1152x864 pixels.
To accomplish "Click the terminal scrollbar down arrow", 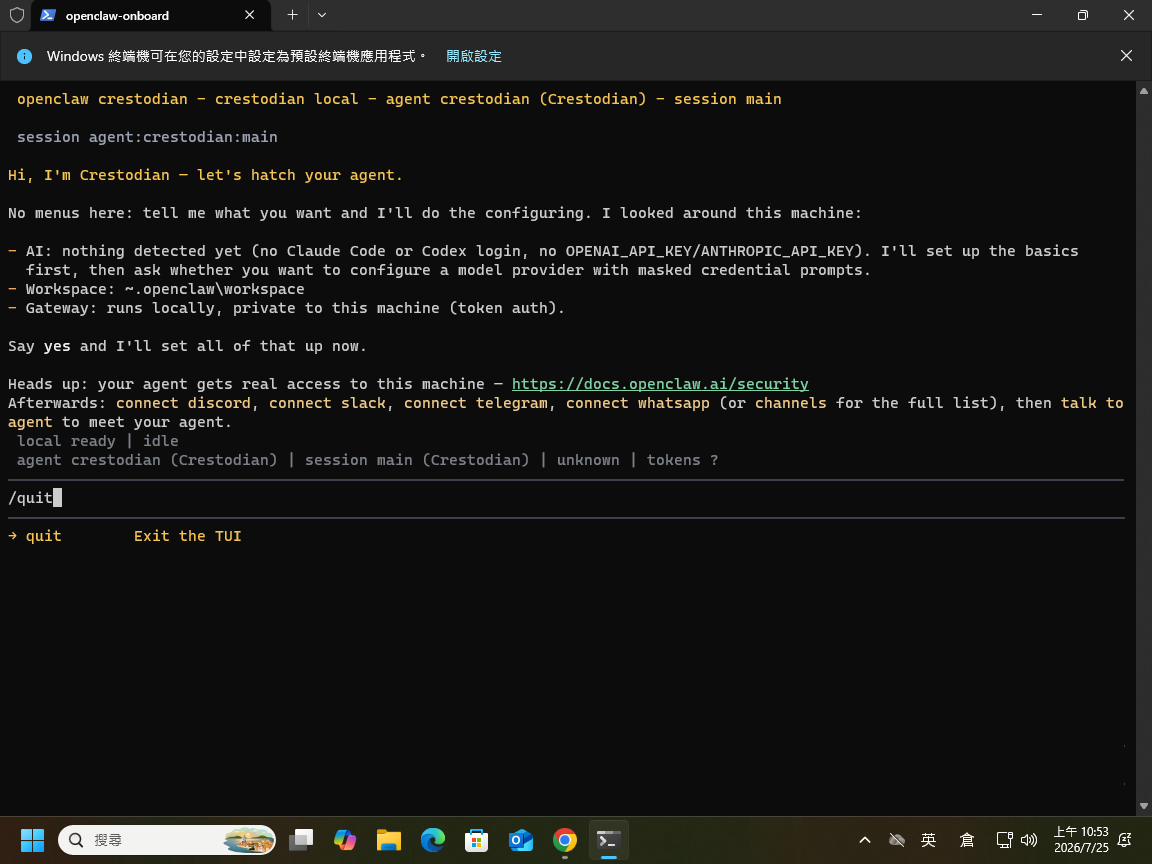I will click(x=1144, y=806).
